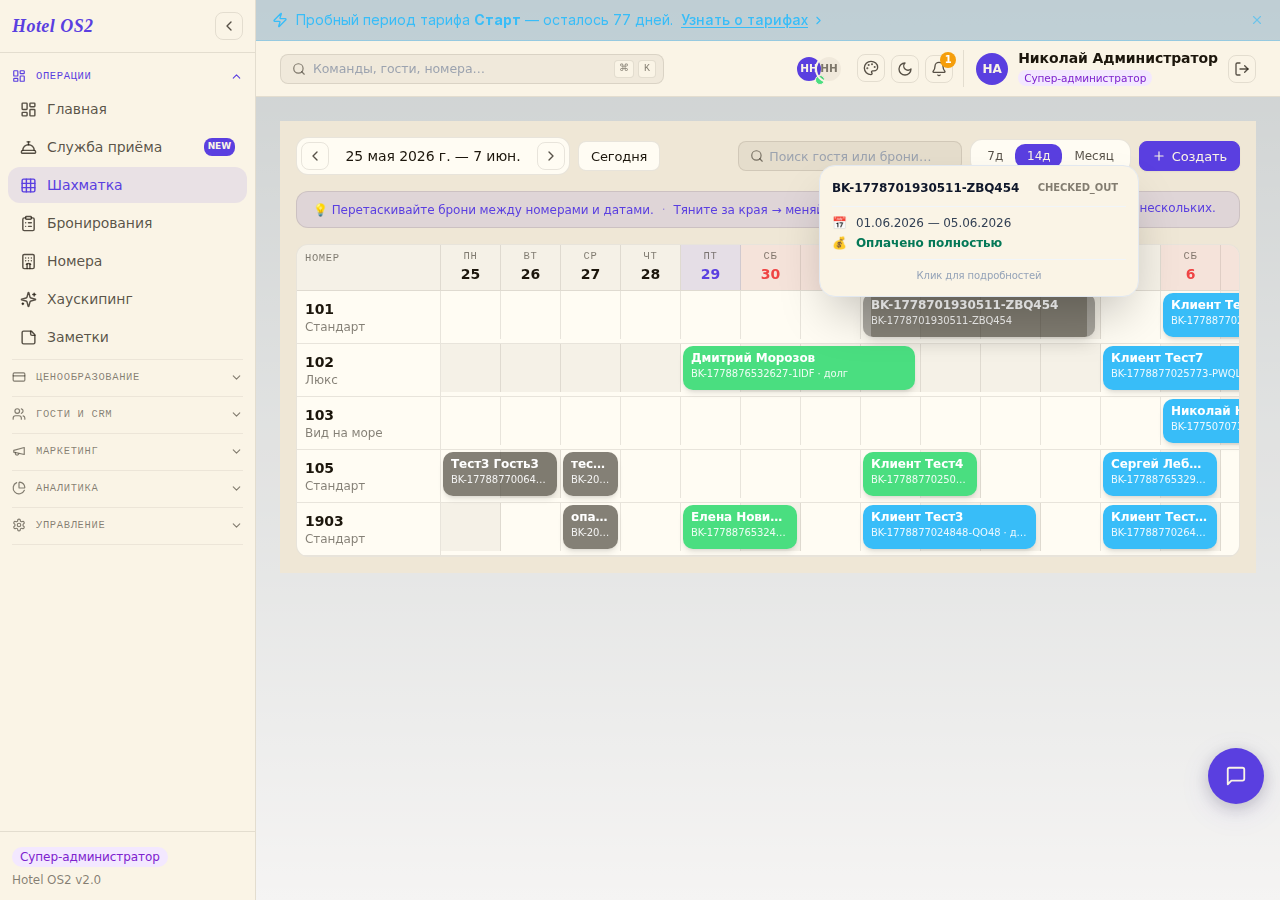Click the HA user avatar
Image resolution: width=1280 pixels, height=900 pixels.
[992, 69]
